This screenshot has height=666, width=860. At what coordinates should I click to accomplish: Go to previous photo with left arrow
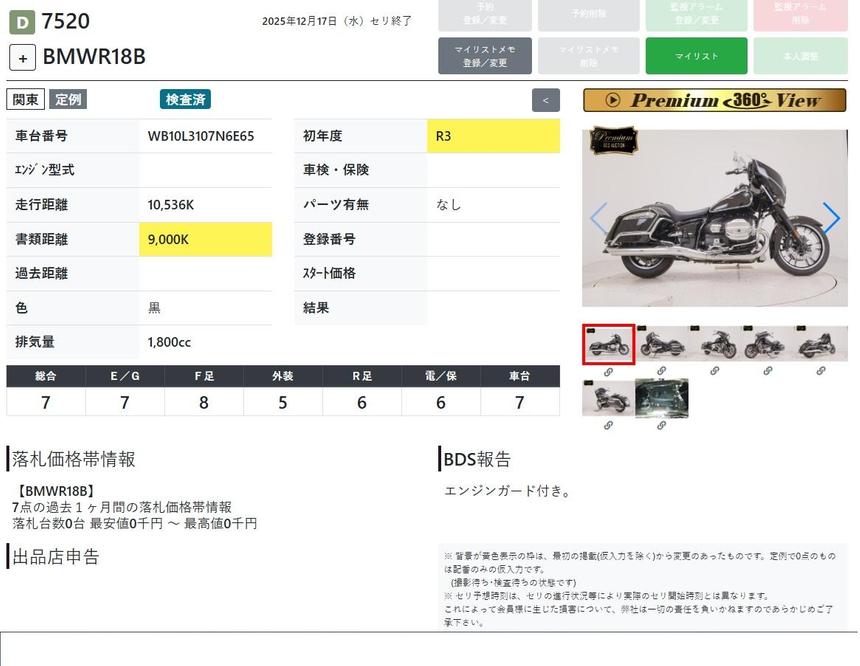tap(598, 218)
